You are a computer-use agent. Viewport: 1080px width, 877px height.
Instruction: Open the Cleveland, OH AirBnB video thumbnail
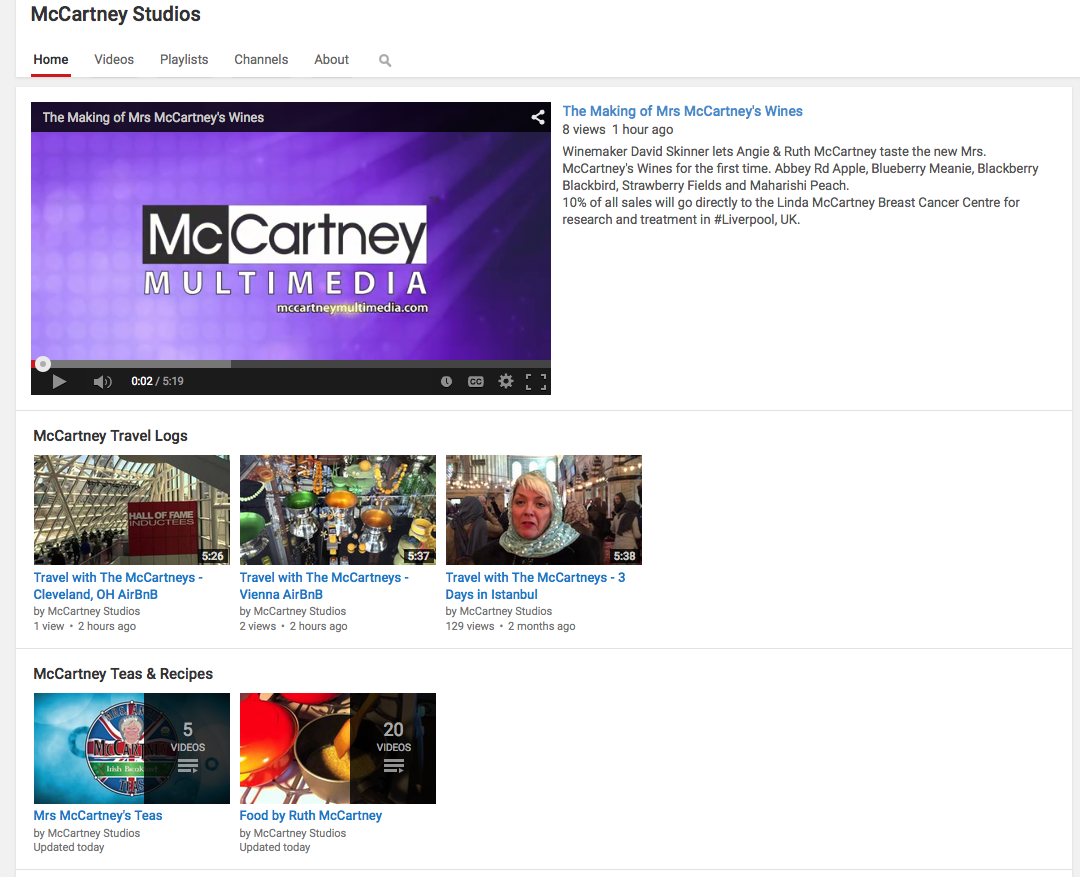tap(132, 510)
